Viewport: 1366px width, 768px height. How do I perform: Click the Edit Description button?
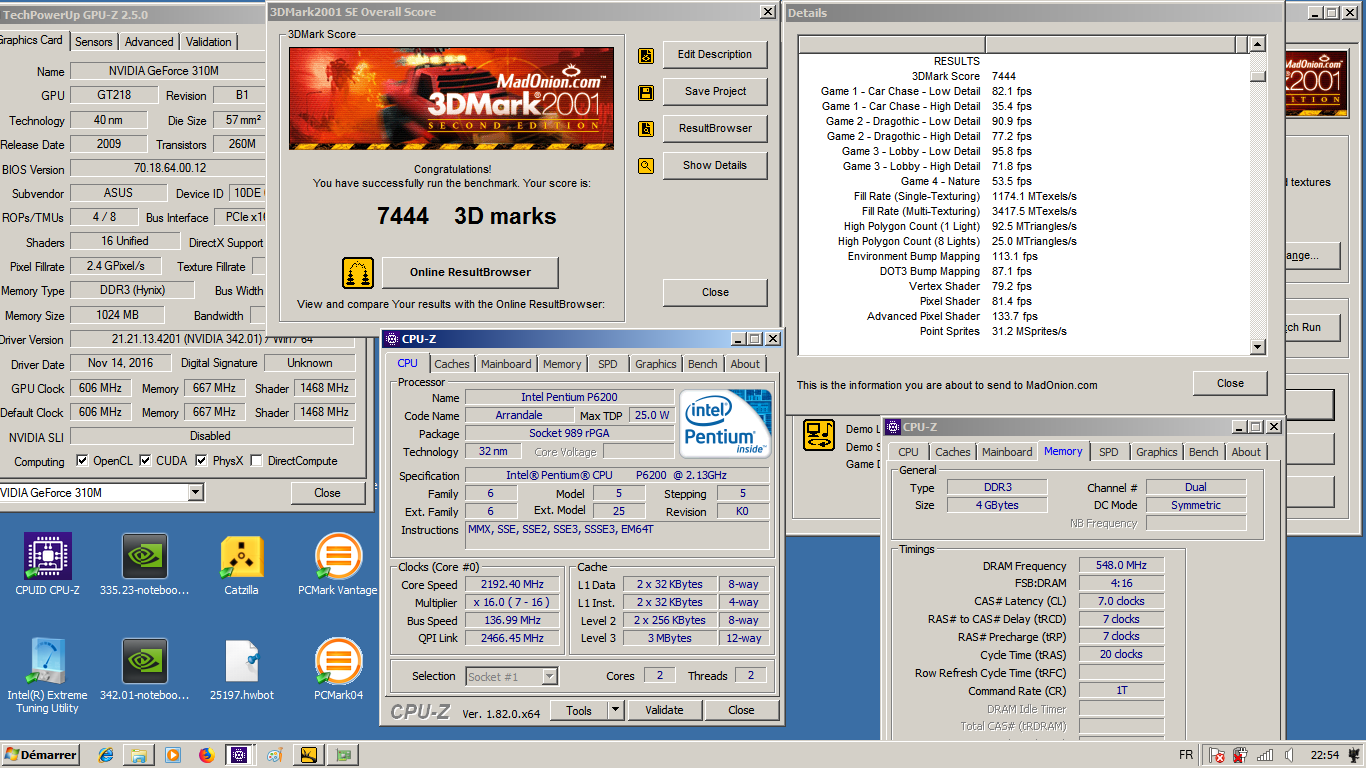[x=715, y=55]
